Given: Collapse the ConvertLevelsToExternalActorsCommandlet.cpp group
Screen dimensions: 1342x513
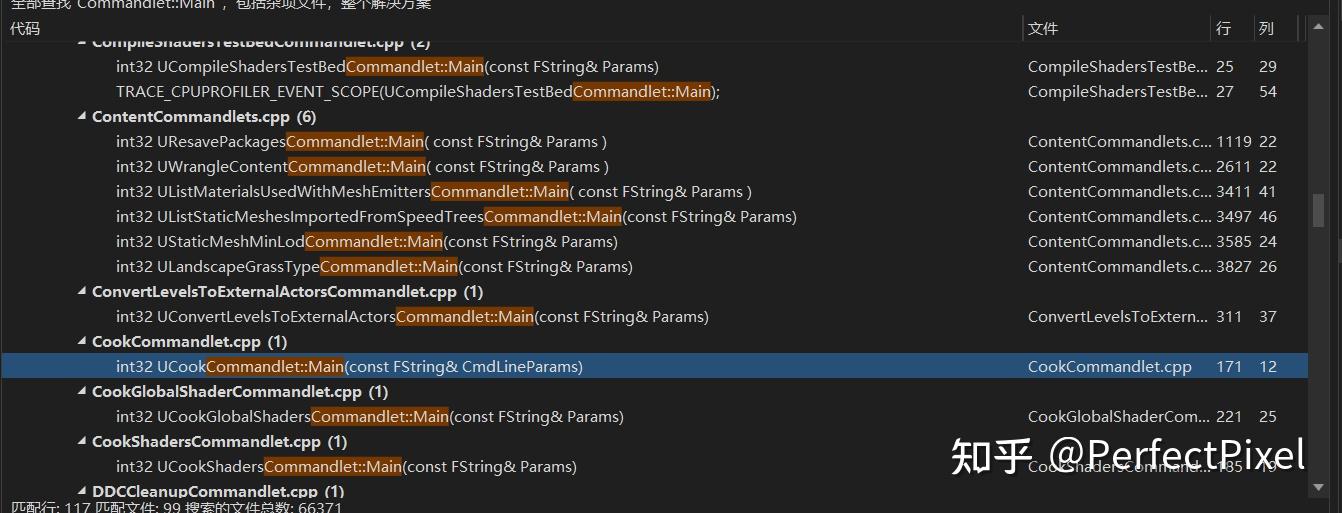Looking at the screenshot, I should click(x=82, y=292).
